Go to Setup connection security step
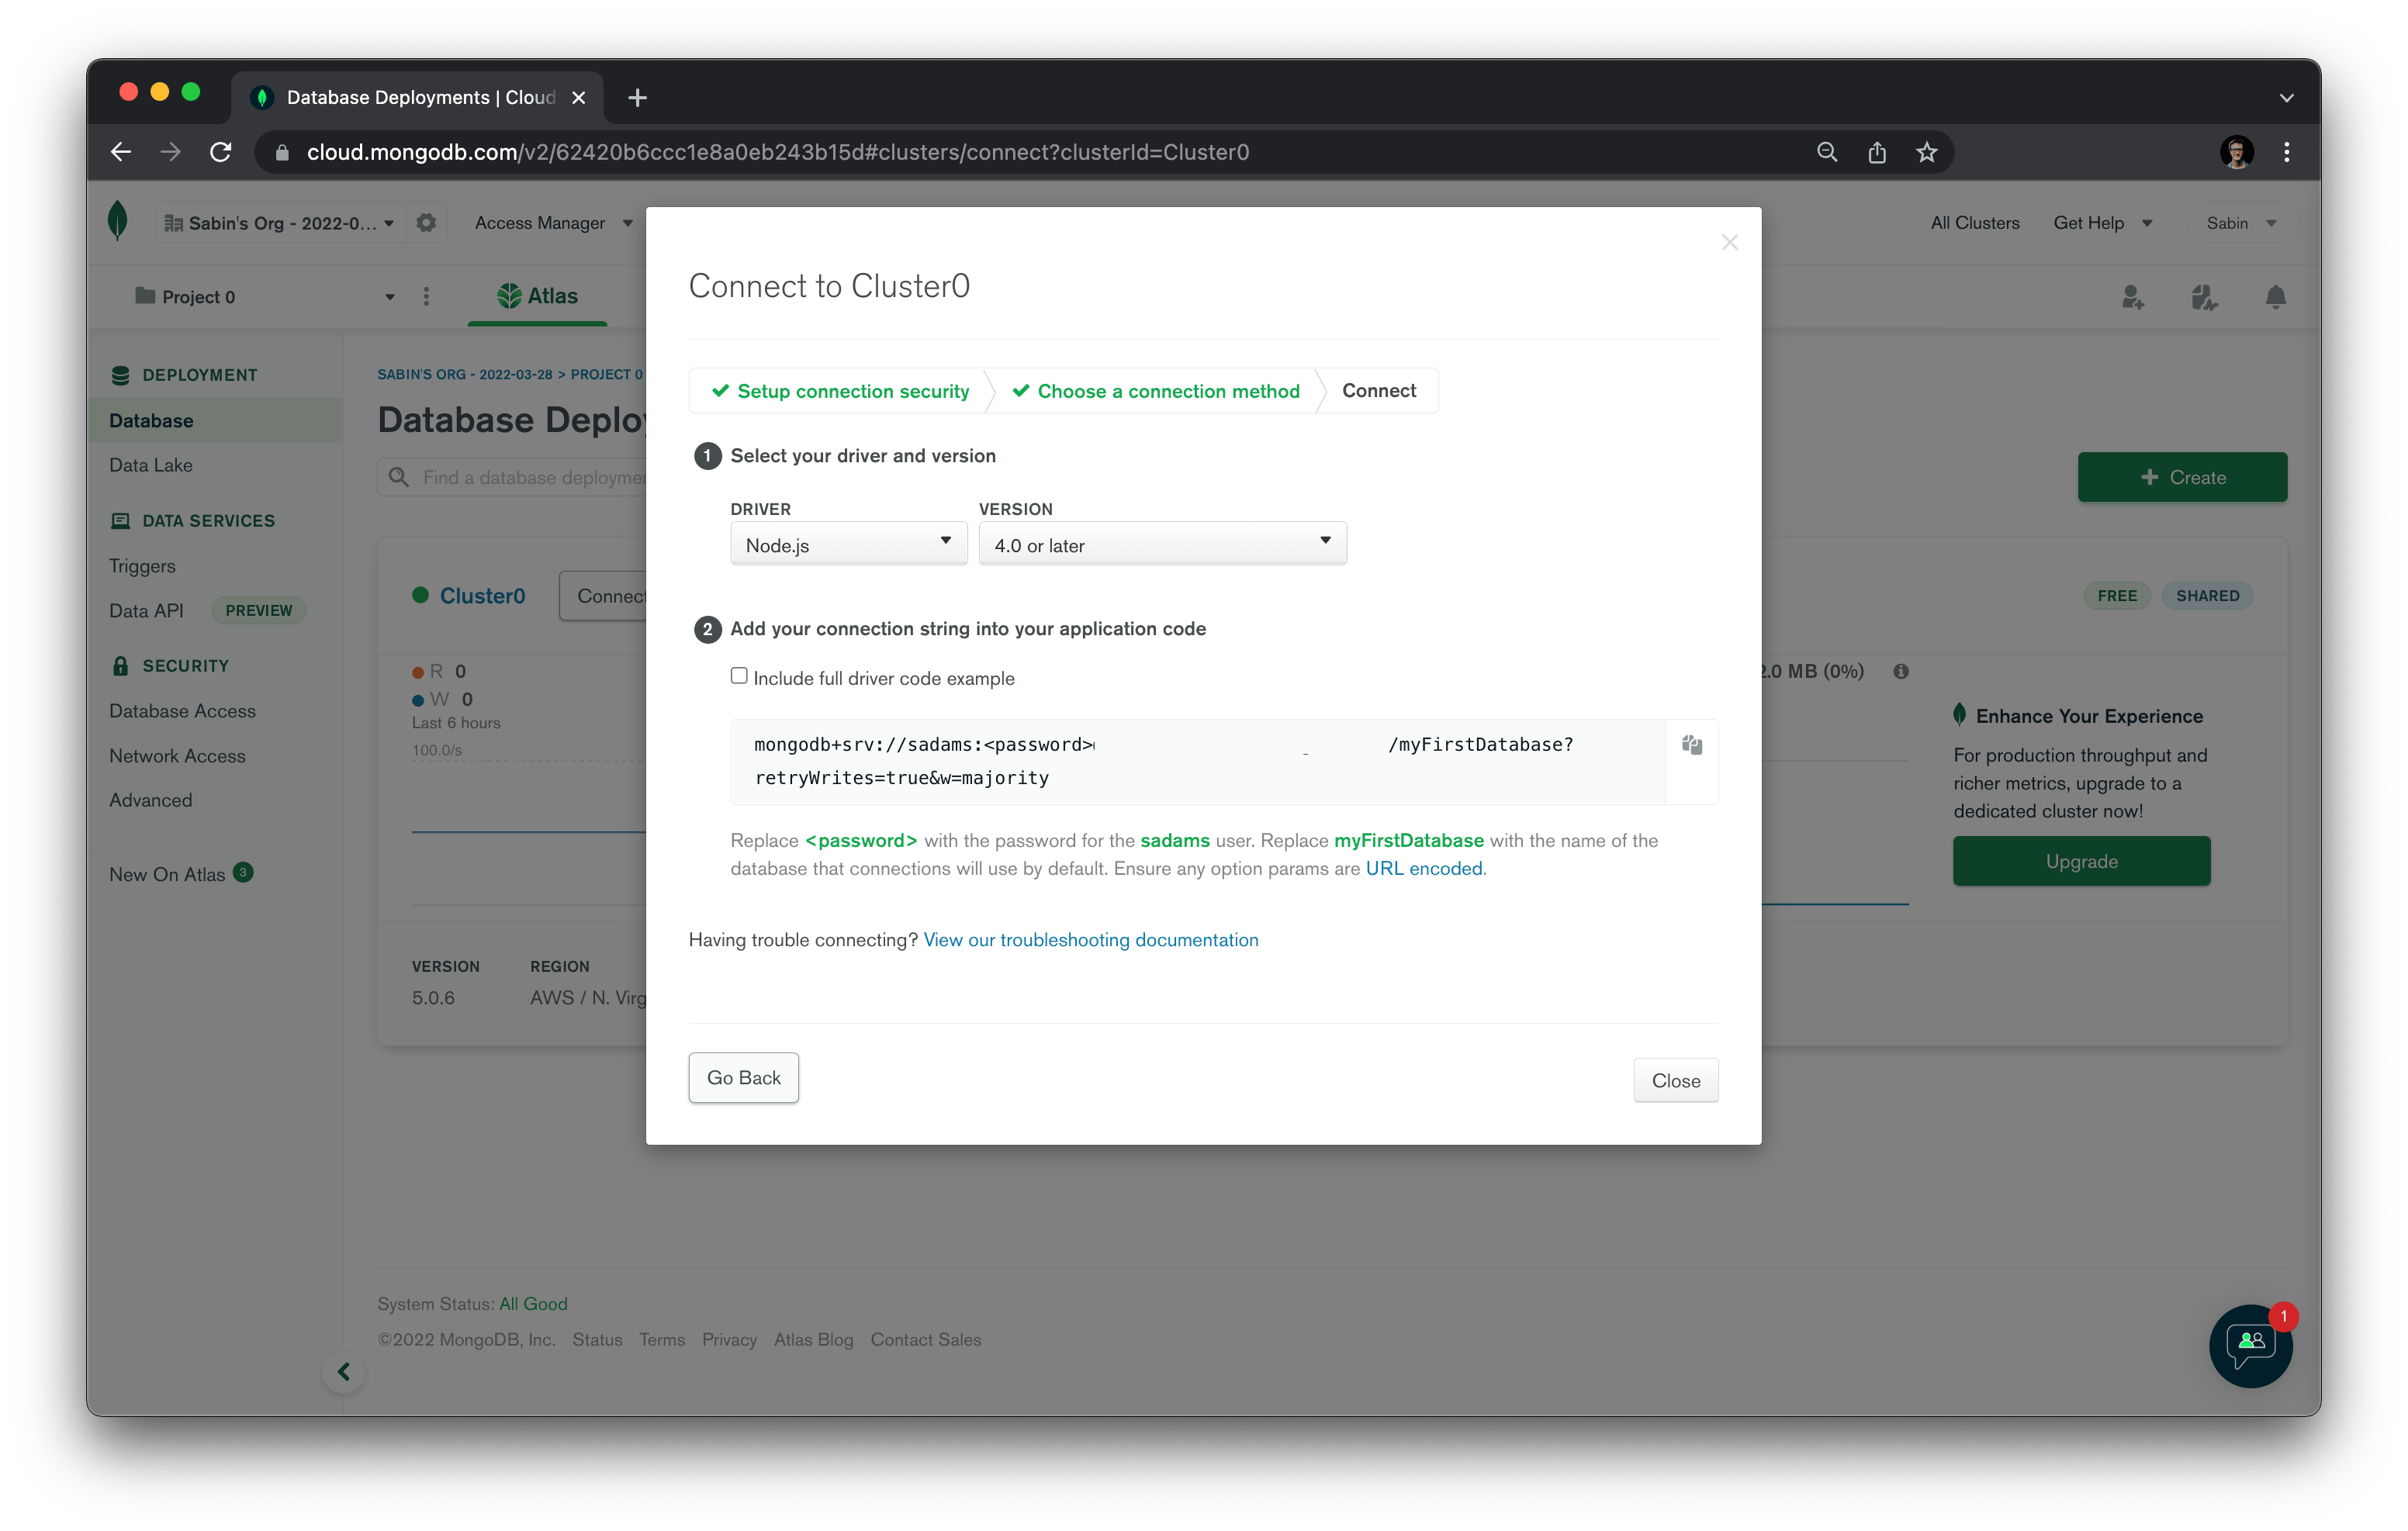The image size is (2408, 1531). click(x=839, y=391)
